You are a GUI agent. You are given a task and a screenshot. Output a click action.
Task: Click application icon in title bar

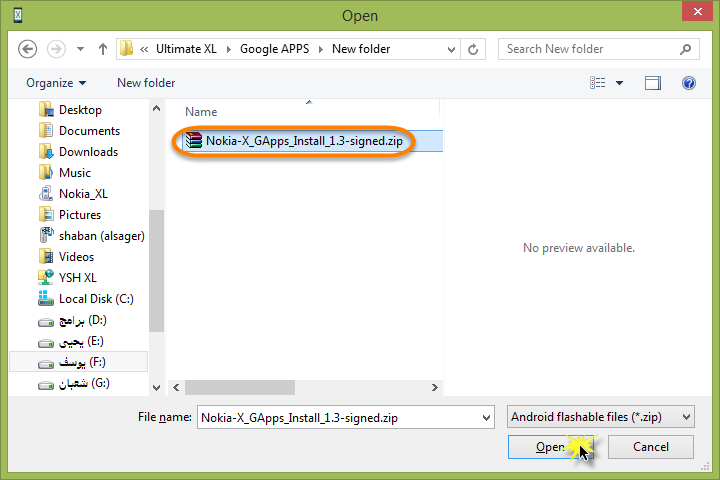pos(17,15)
